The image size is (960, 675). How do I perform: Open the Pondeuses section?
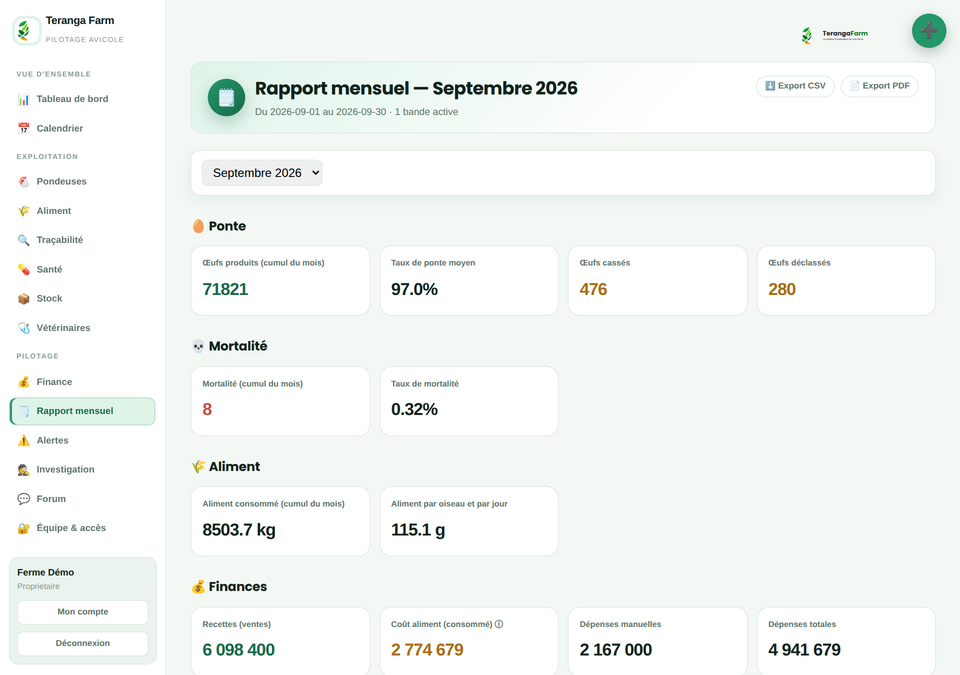(x=83, y=181)
